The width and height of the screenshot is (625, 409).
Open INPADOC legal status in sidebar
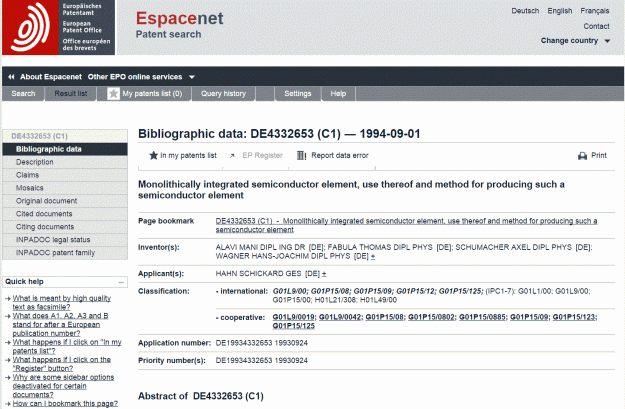click(51, 240)
